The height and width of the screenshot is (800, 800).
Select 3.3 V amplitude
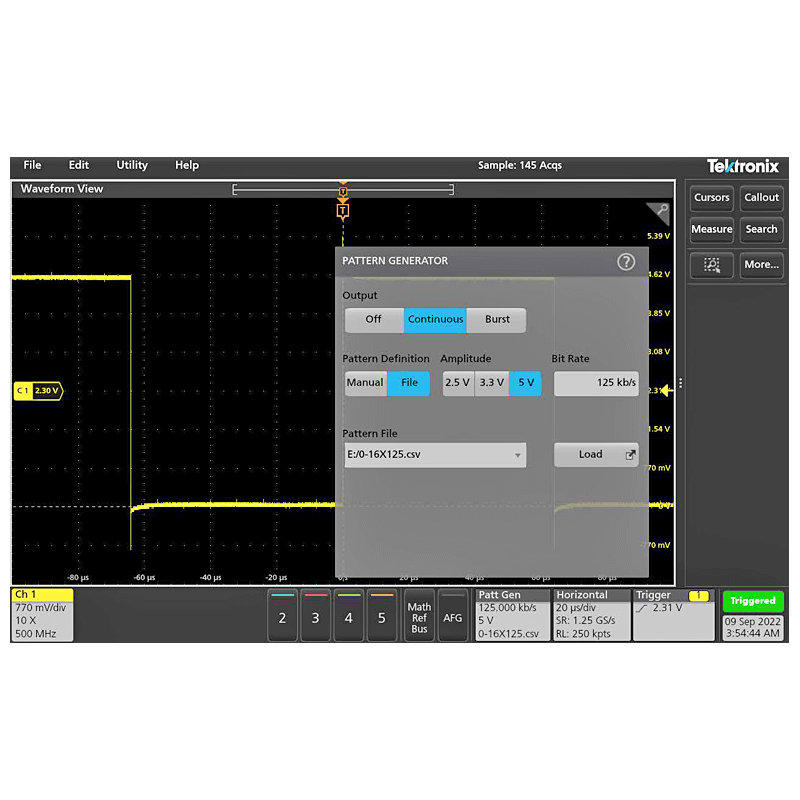[491, 382]
